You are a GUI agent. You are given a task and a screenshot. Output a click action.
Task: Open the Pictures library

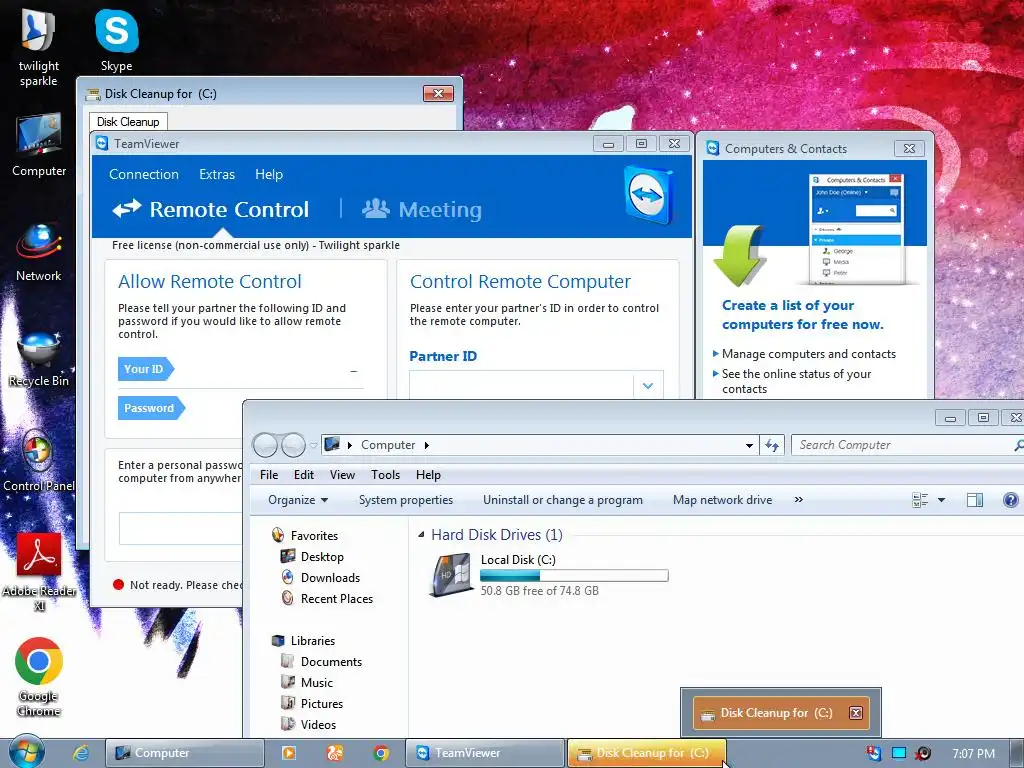312,703
